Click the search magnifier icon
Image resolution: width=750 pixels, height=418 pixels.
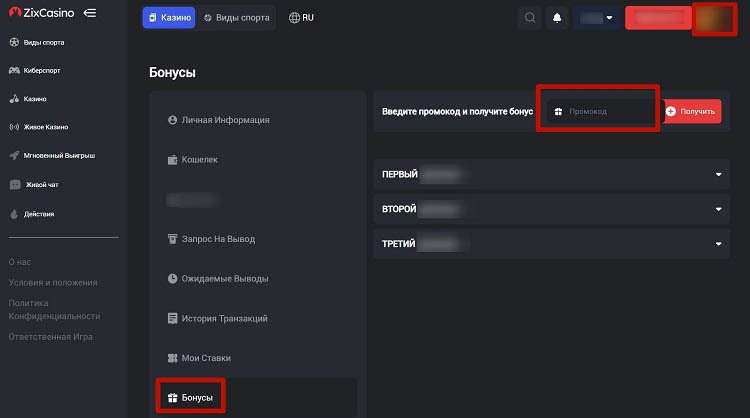point(530,18)
